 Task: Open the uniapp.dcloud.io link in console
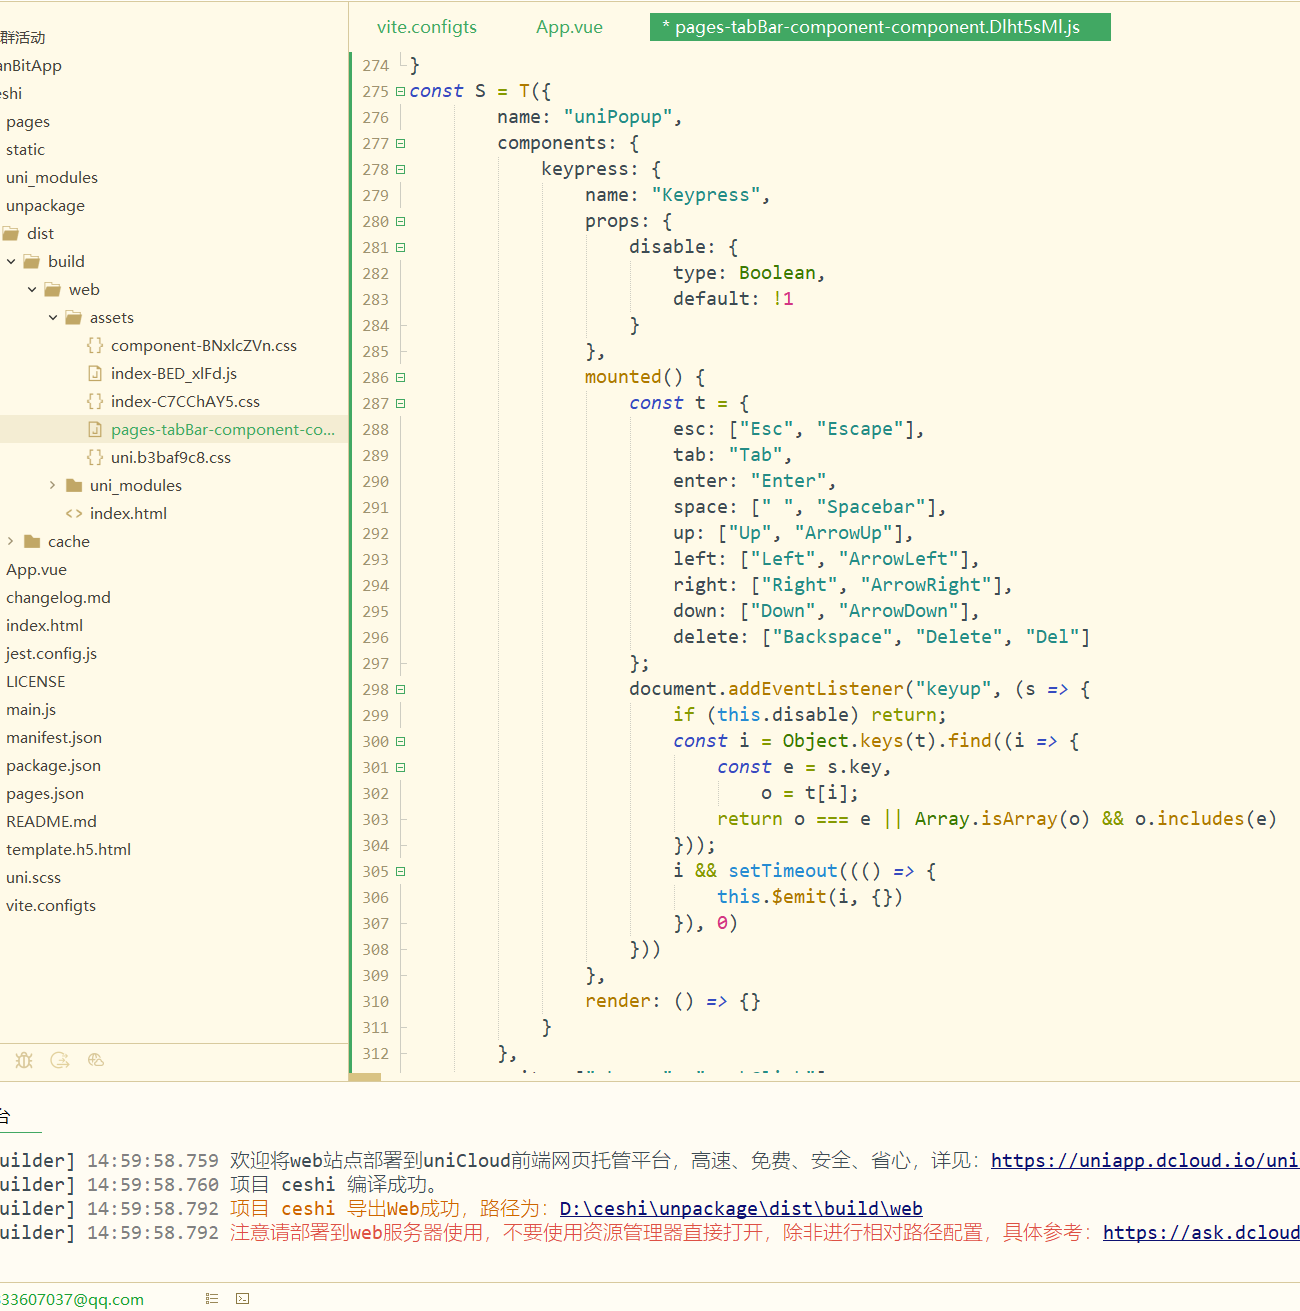(x=1143, y=1161)
